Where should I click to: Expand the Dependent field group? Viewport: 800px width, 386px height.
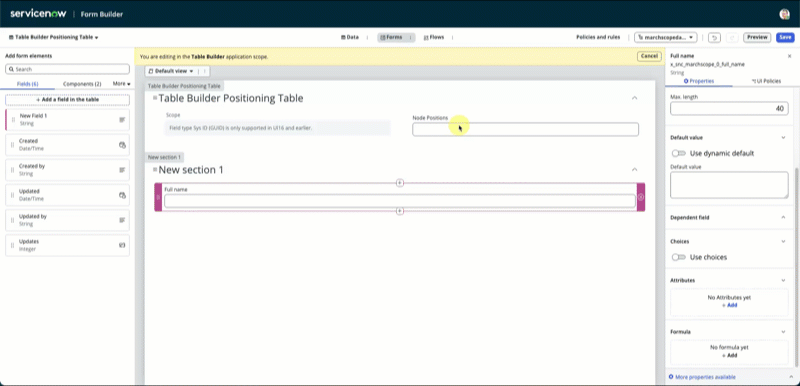(783, 217)
